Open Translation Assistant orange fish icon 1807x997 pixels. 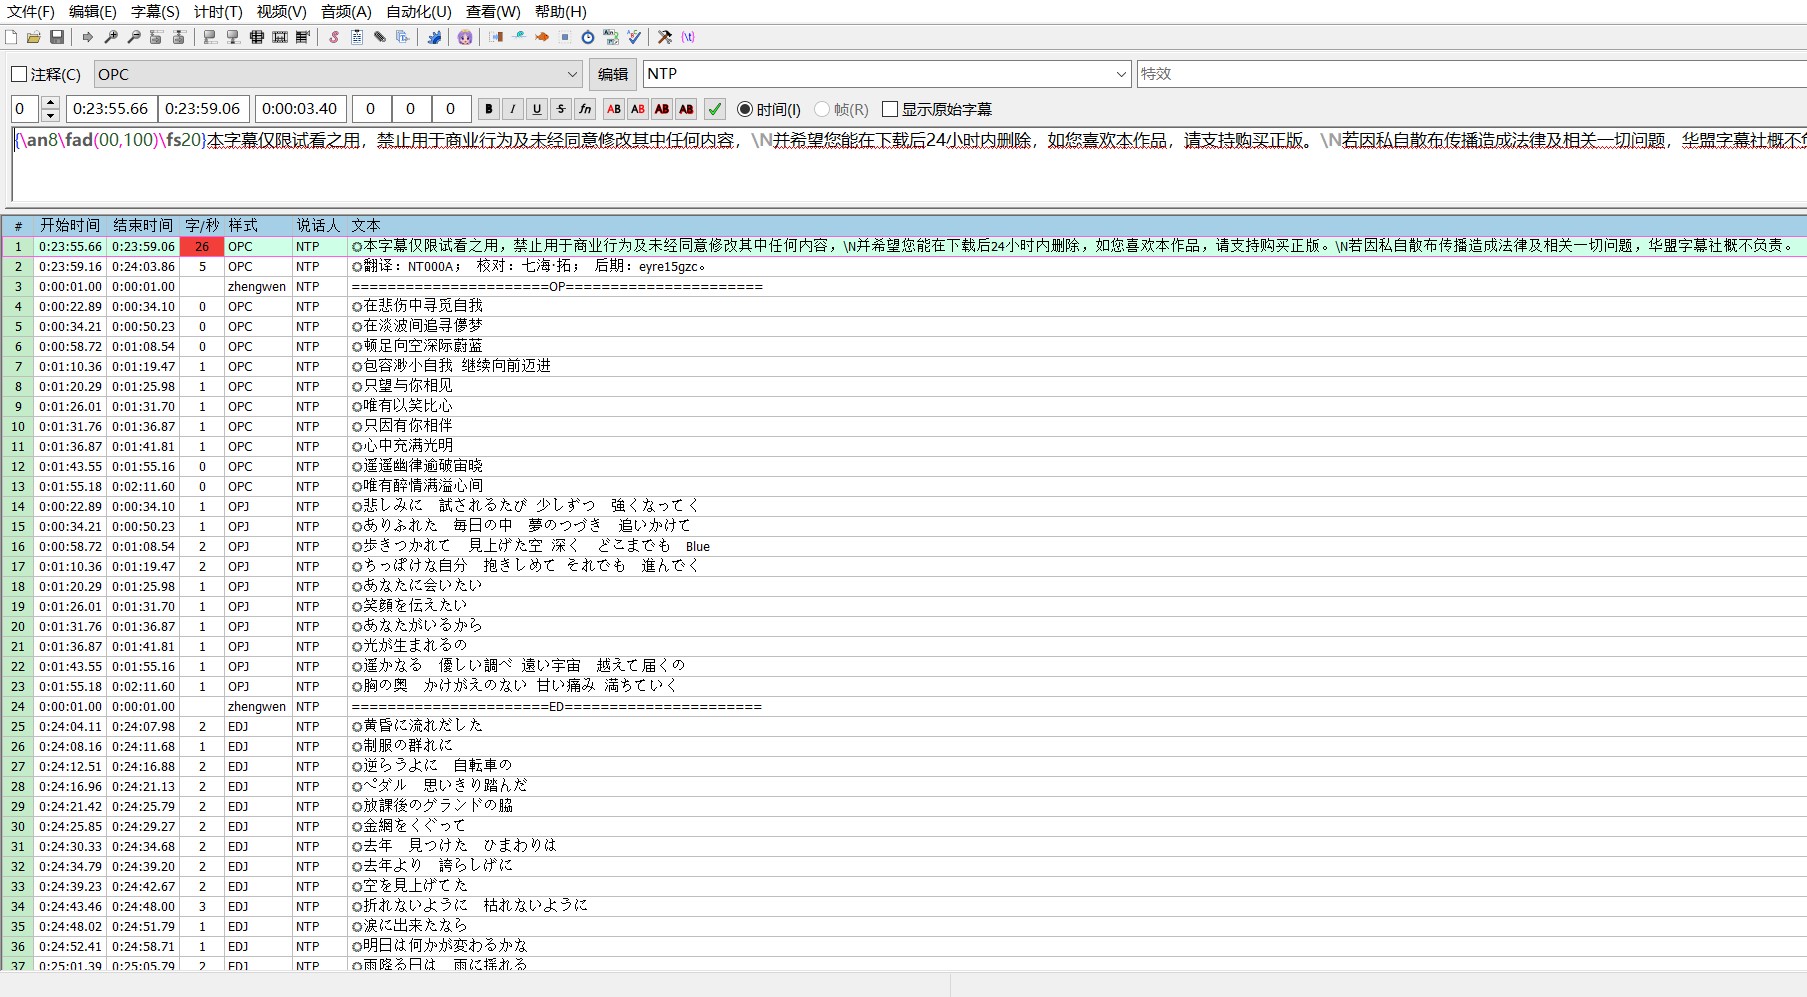tap(542, 37)
